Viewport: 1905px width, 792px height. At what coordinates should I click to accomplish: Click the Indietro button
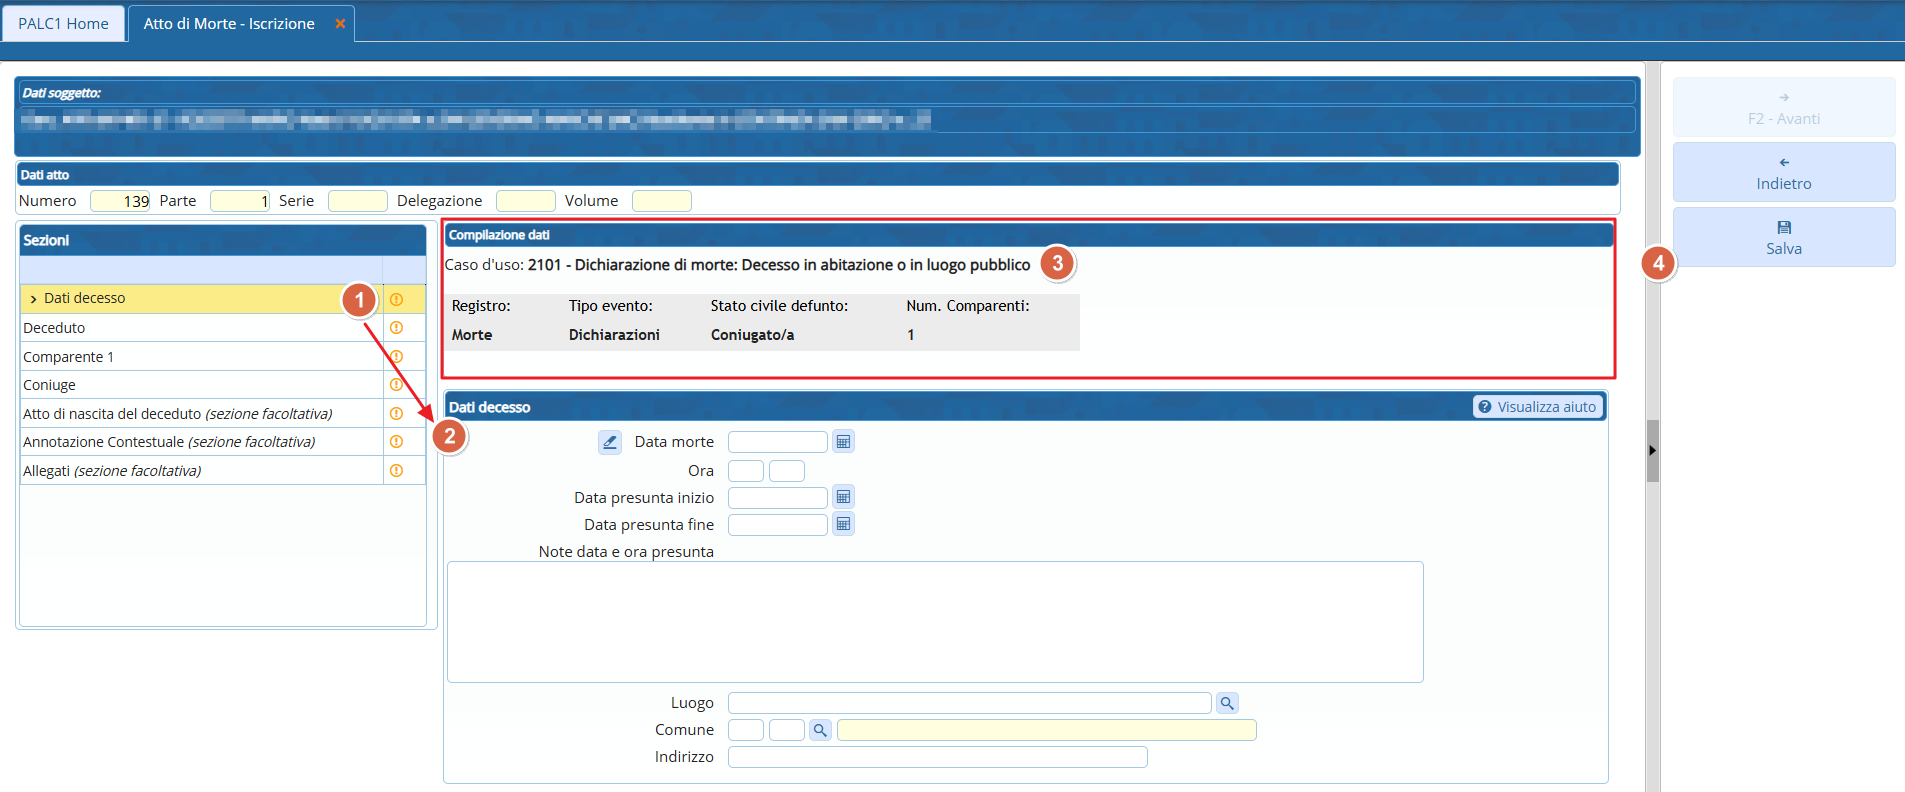coord(1783,173)
